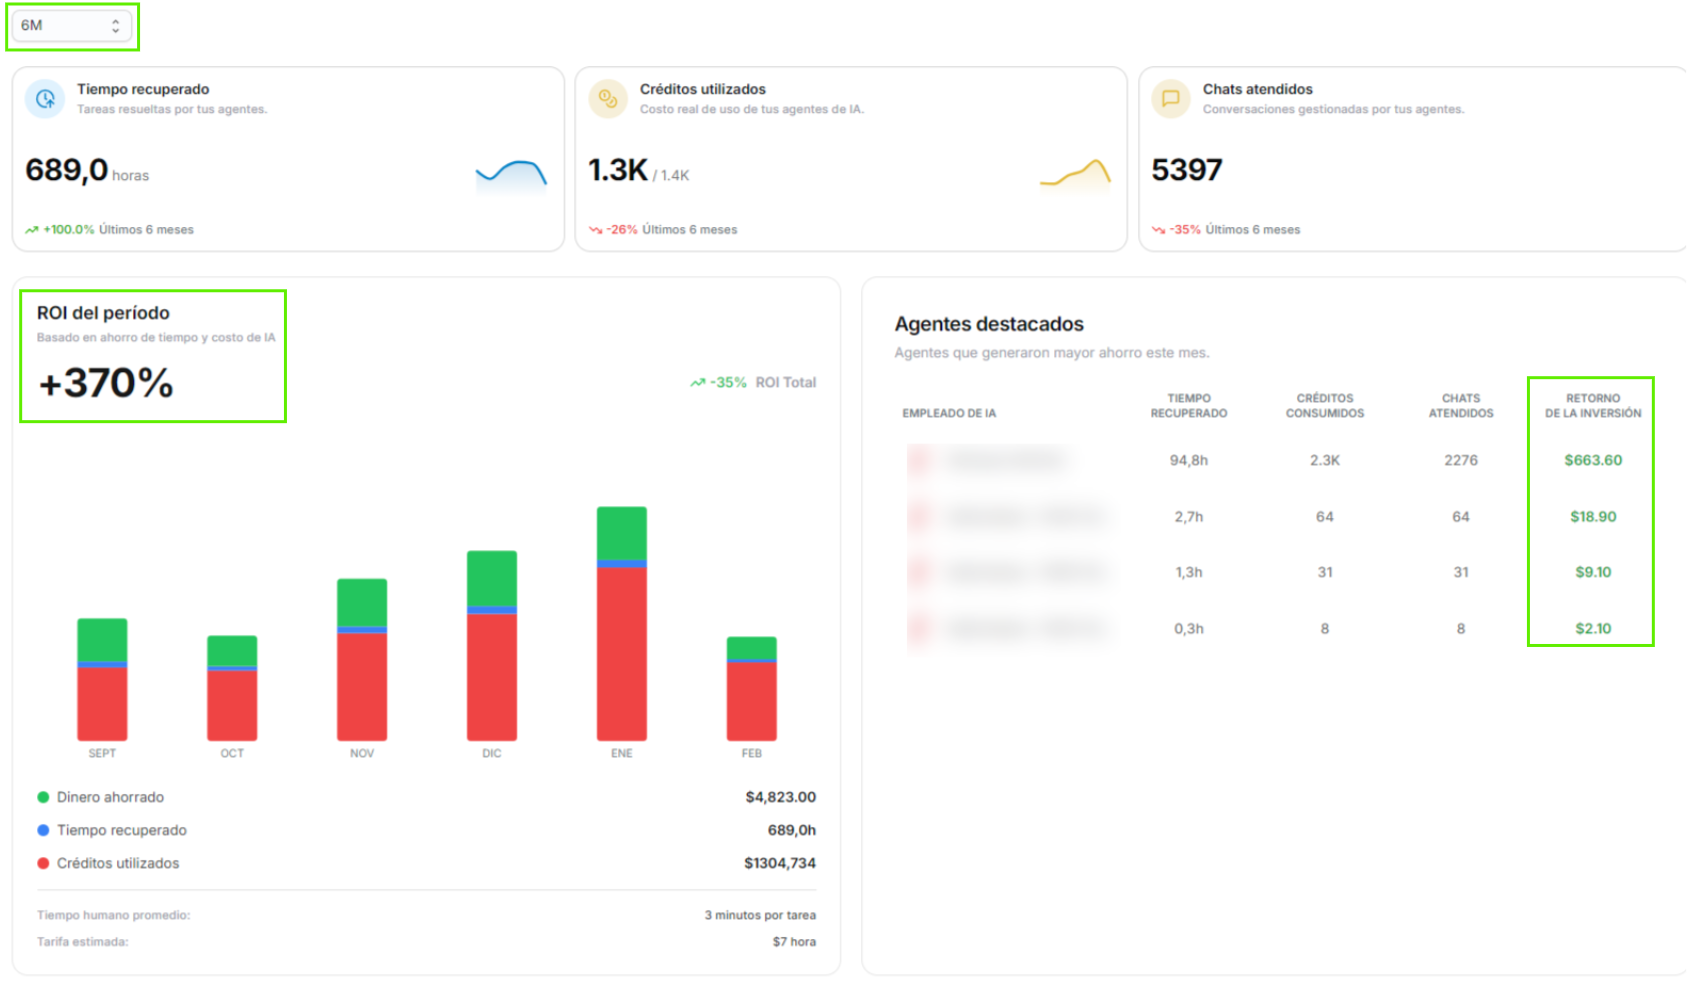Click the Créditos utilizados coins icon
1687x986 pixels.
tap(607, 99)
